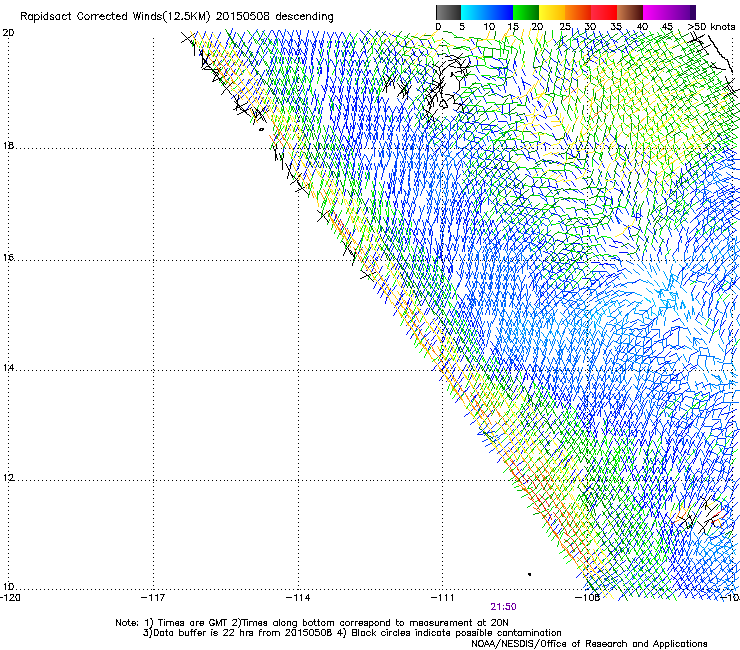Screen dimensions: 740x650
Task: Click the small black circle marker near 18N
Action: 261,129
